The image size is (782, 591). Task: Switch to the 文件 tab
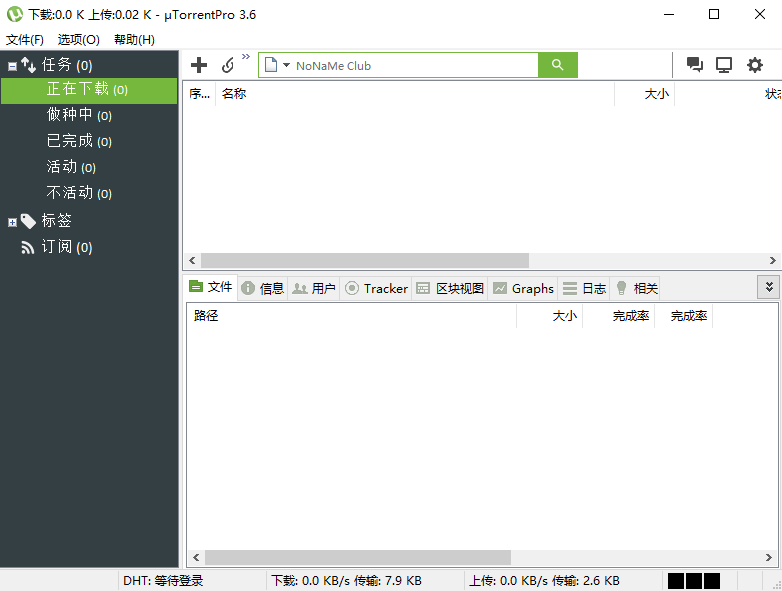click(211, 287)
